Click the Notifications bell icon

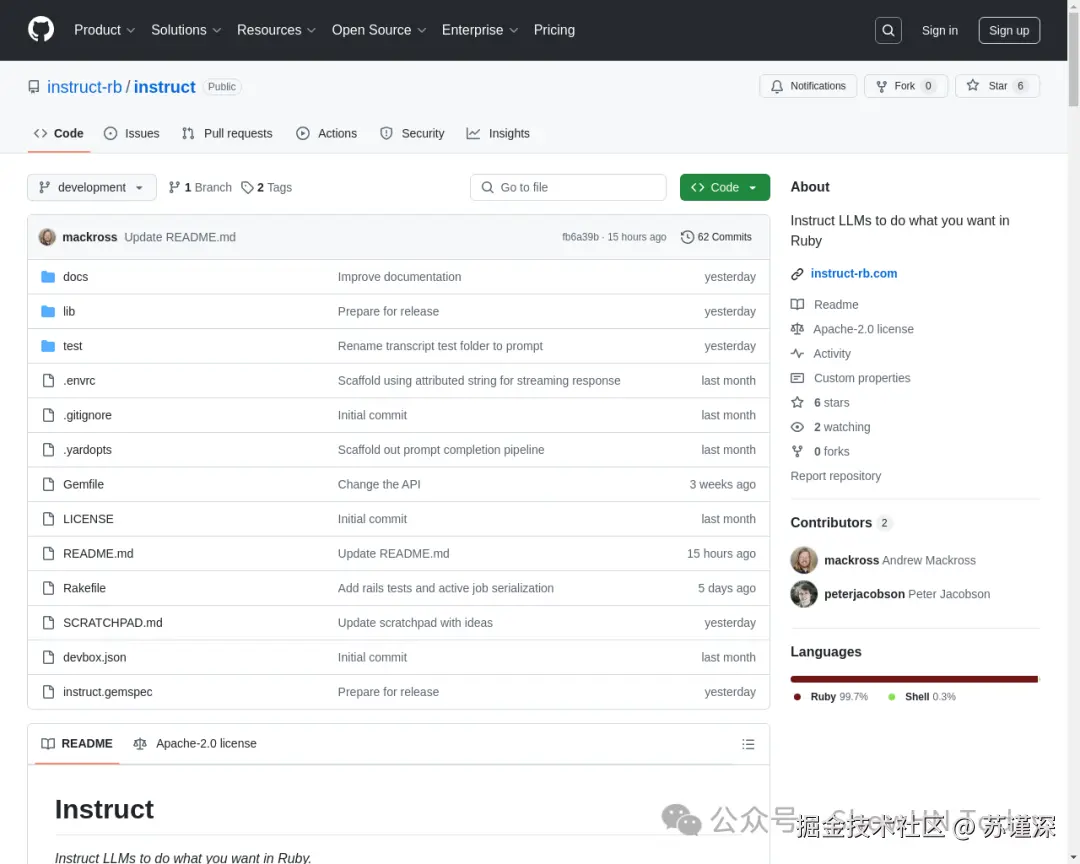tap(777, 86)
